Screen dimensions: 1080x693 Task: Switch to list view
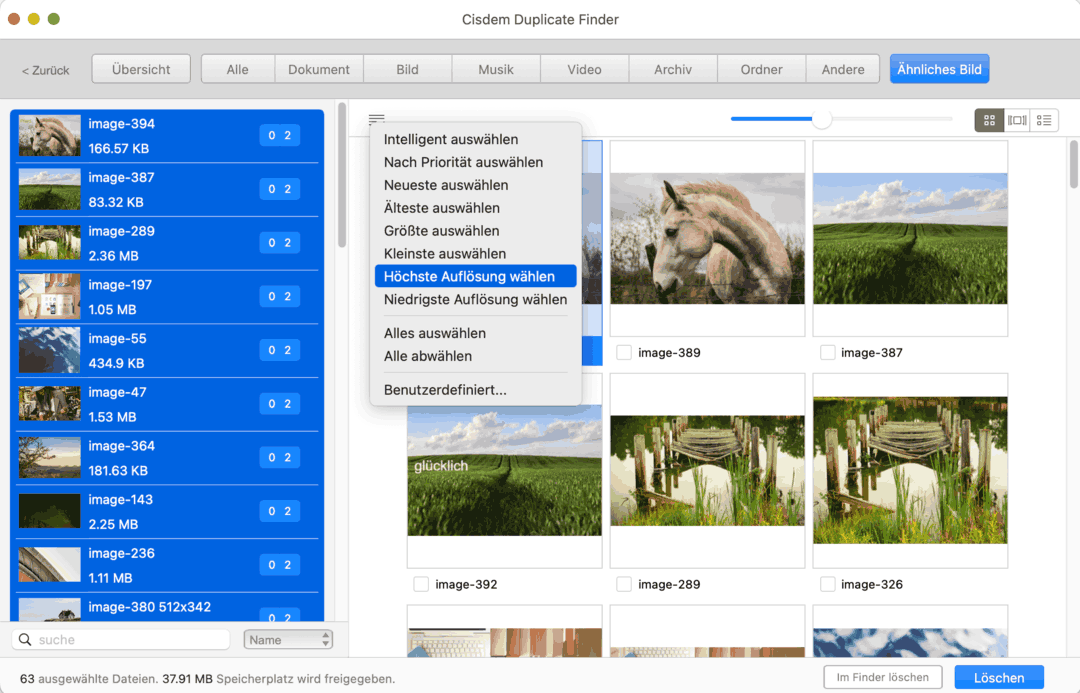coord(1044,121)
